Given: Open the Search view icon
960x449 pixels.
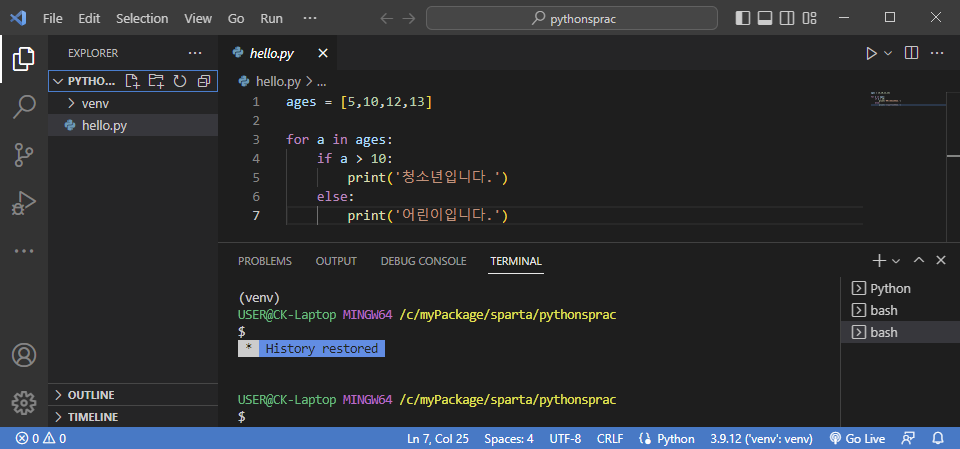Looking at the screenshot, I should point(24,107).
